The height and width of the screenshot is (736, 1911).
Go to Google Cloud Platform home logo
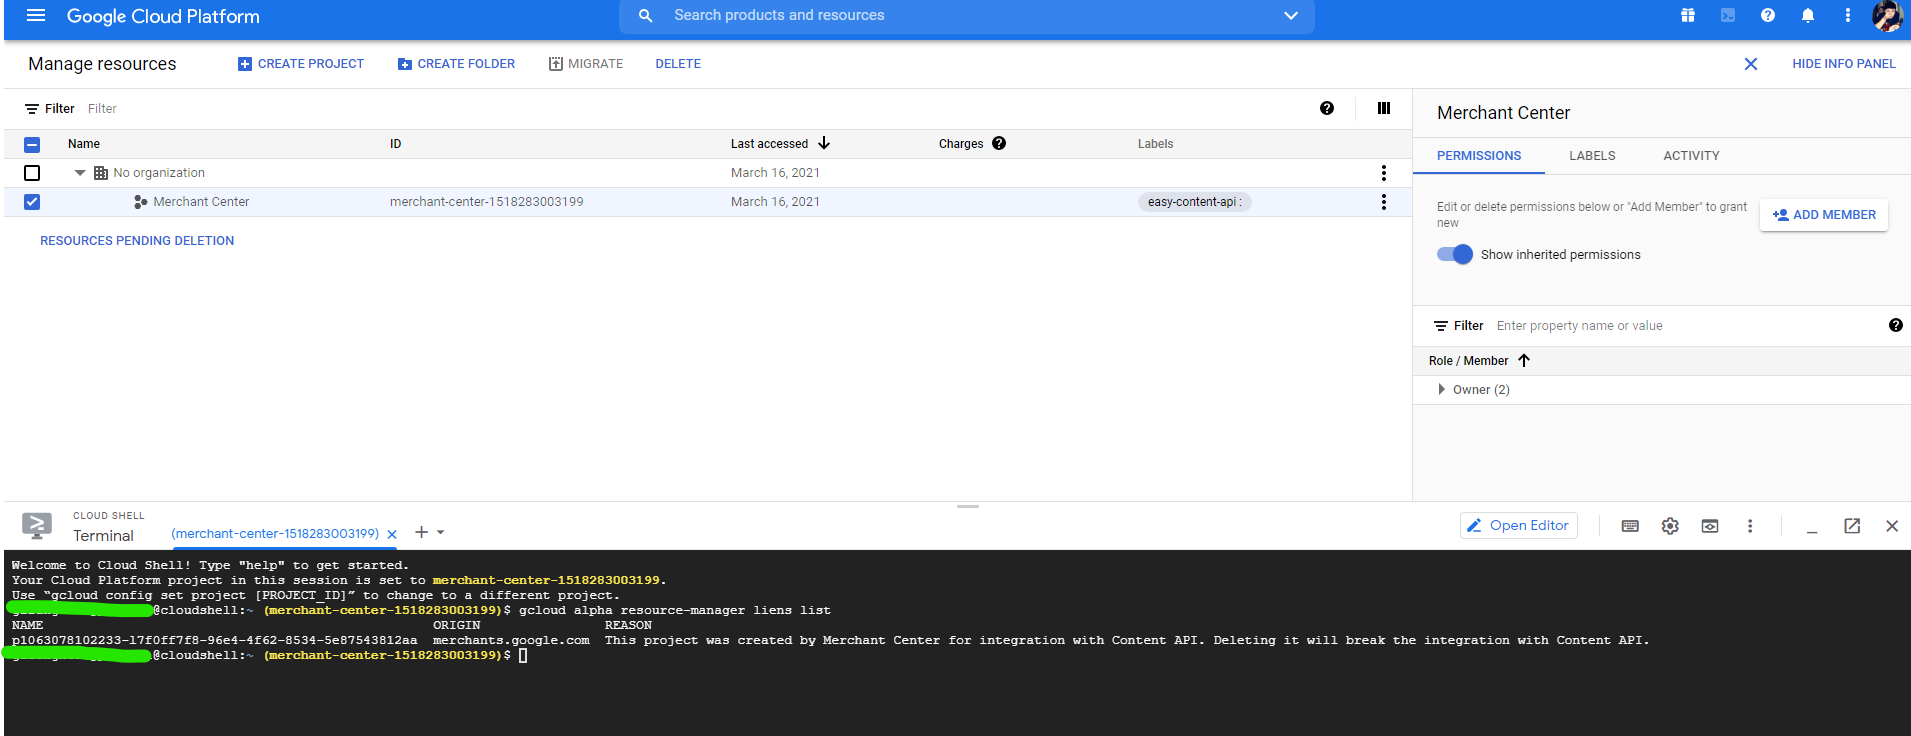point(163,16)
